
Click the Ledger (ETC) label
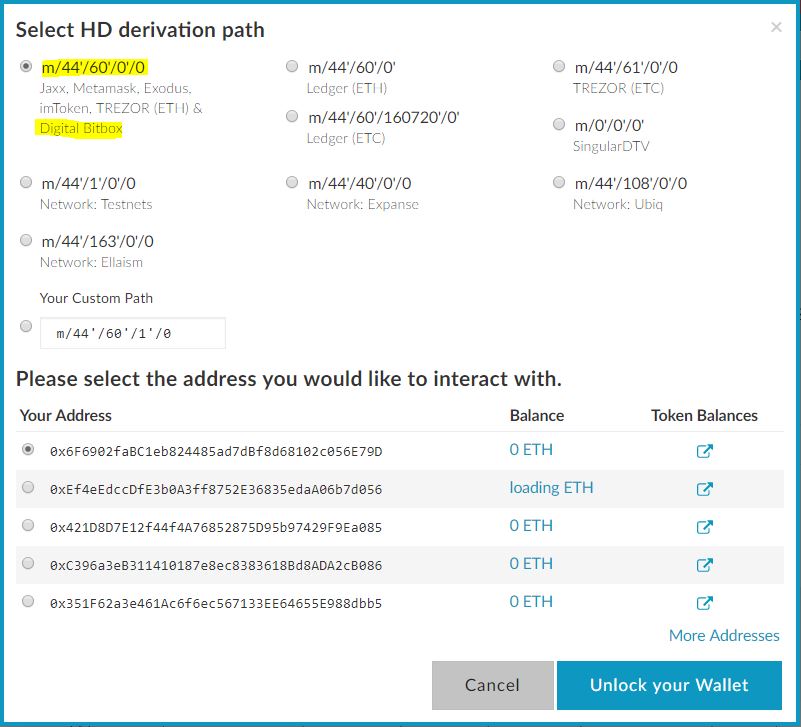346,138
